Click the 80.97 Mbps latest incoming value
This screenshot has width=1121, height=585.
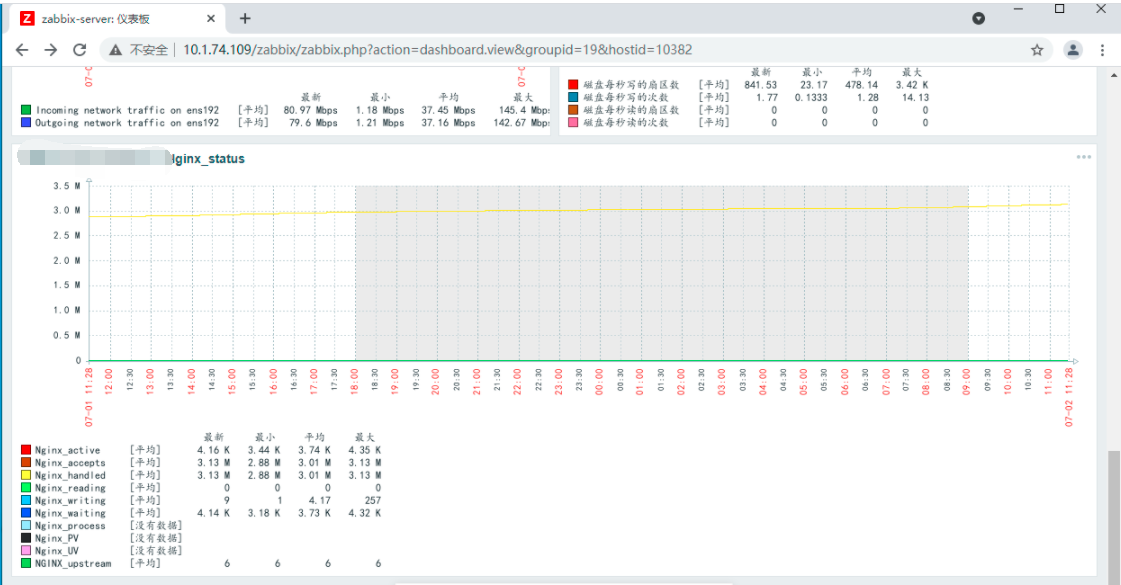point(310,110)
